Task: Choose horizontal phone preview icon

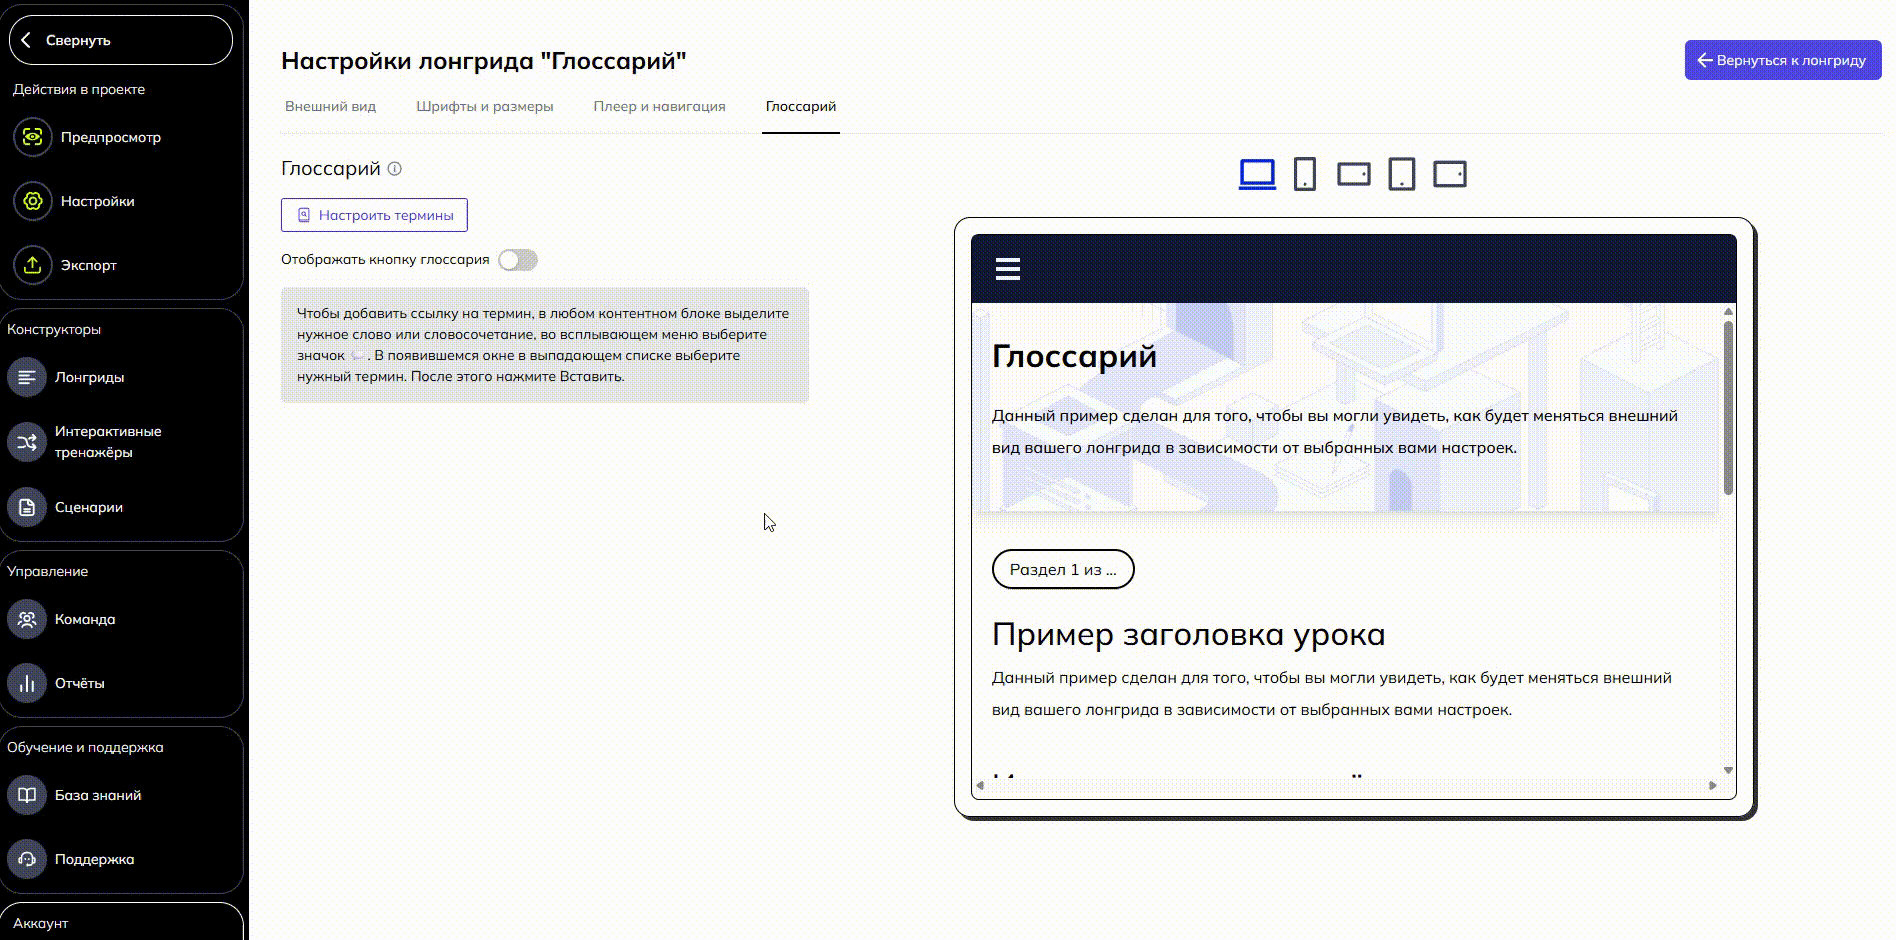Action: point(1353,174)
